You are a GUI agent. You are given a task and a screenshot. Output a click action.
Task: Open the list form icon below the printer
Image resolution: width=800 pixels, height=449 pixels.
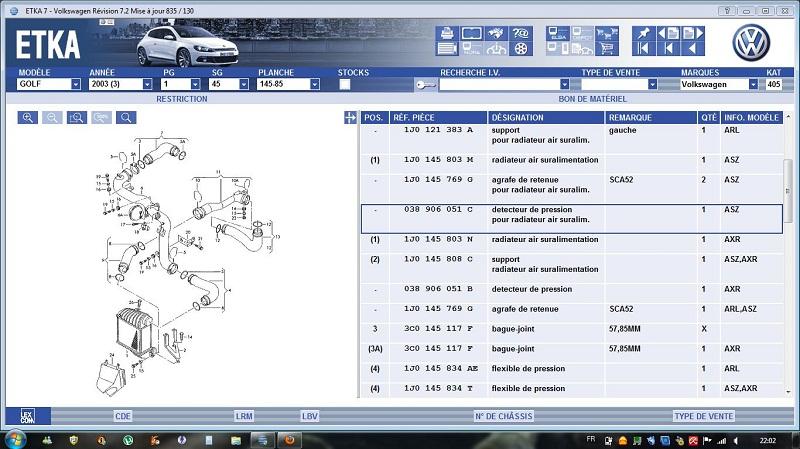click(x=447, y=48)
